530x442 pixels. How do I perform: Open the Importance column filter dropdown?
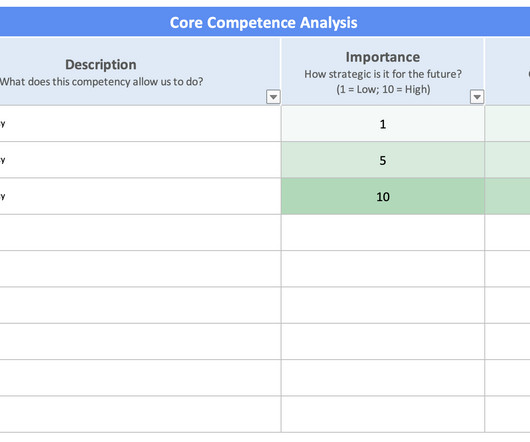[477, 97]
